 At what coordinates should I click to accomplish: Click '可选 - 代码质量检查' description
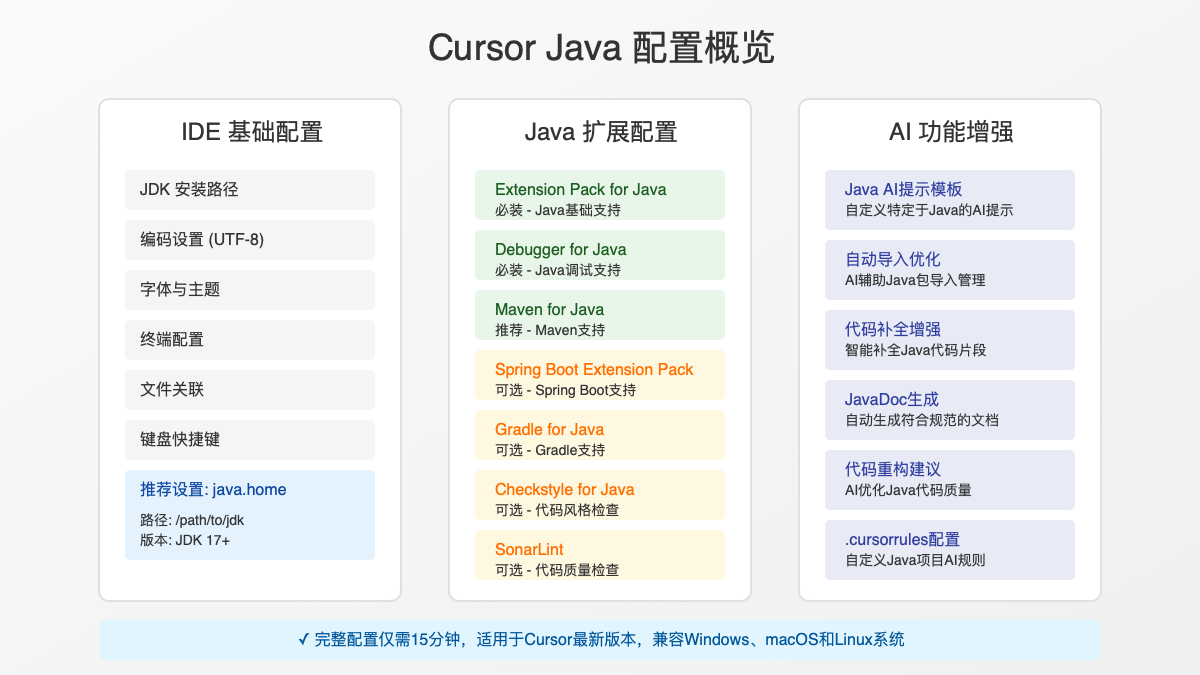click(557, 570)
